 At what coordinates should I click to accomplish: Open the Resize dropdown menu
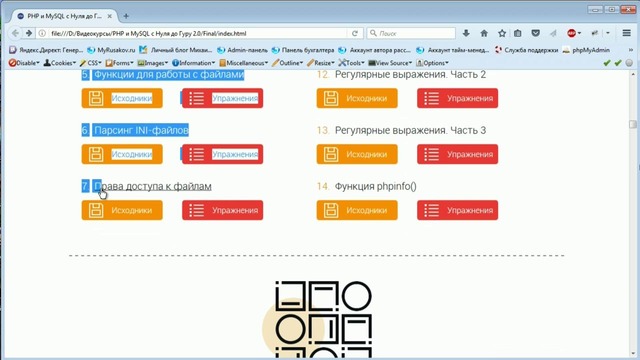pyautogui.click(x=321, y=63)
